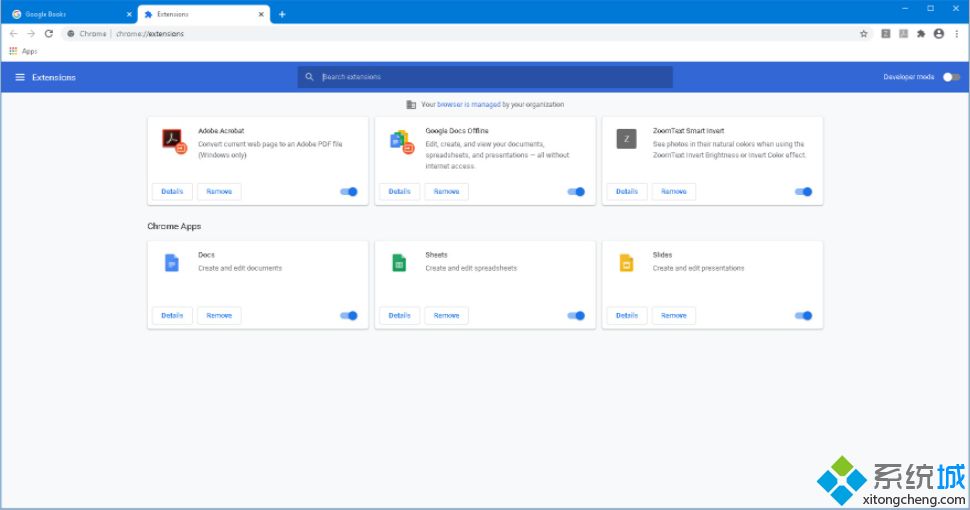Close the Extensions tab

pyautogui.click(x=261, y=14)
